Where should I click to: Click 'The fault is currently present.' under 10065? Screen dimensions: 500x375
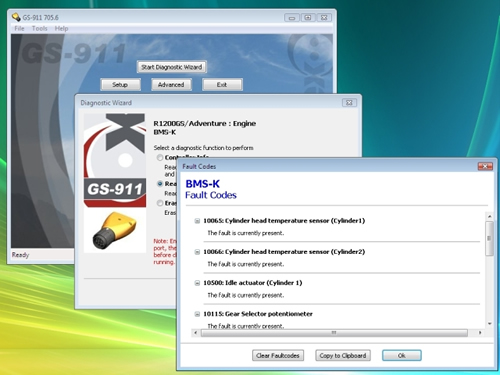coord(246,233)
